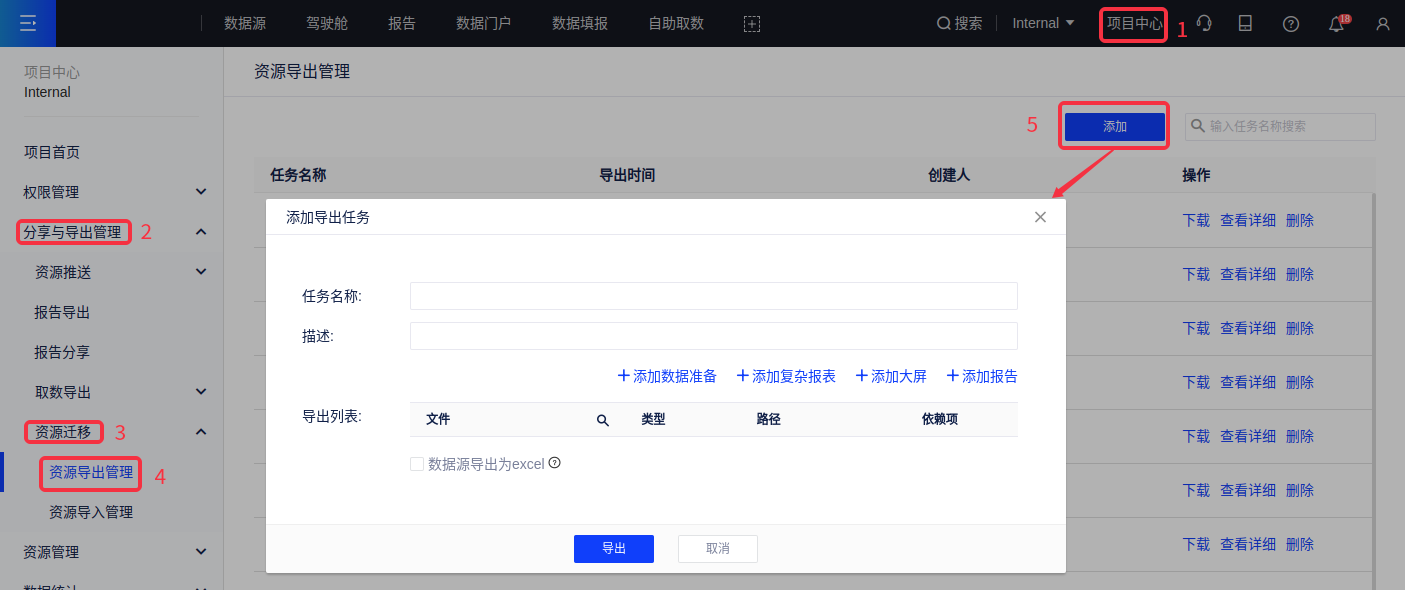Expand 取数导出 submenu
Viewport: 1405px width, 590px height.
[201, 392]
